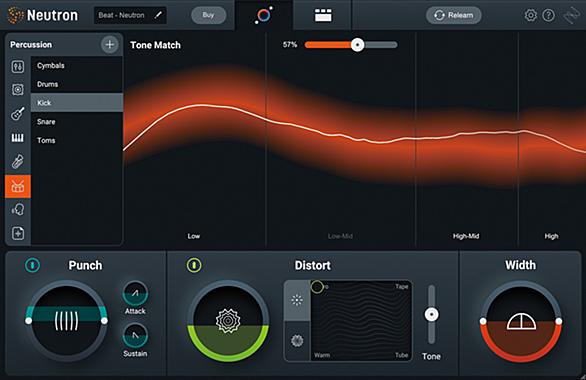Click the left handle on Punch dial
Screen dimensions: 586x380
[x=28, y=321]
